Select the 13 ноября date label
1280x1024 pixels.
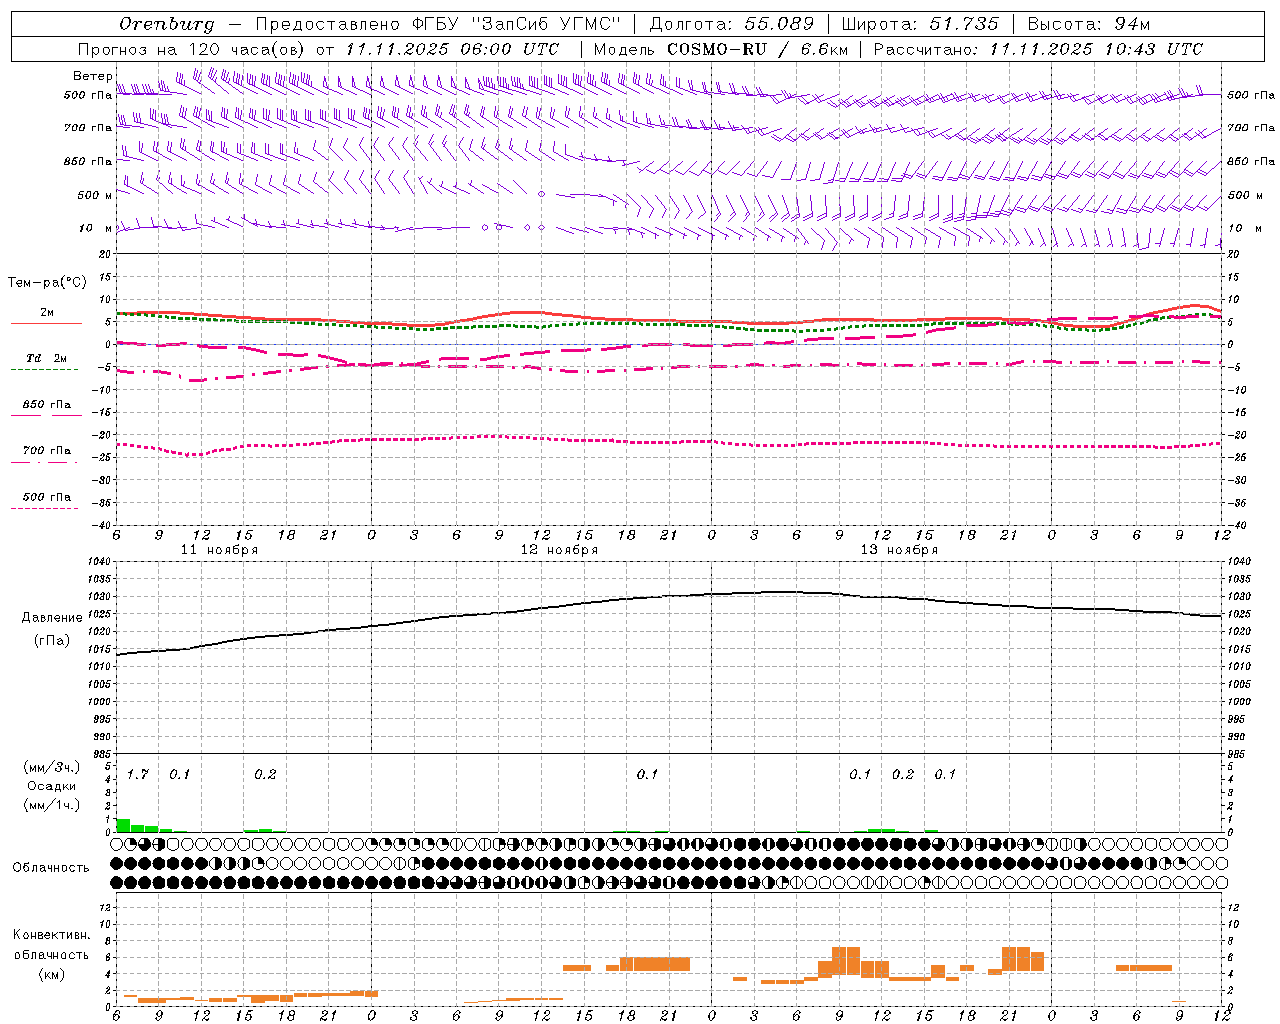899,550
